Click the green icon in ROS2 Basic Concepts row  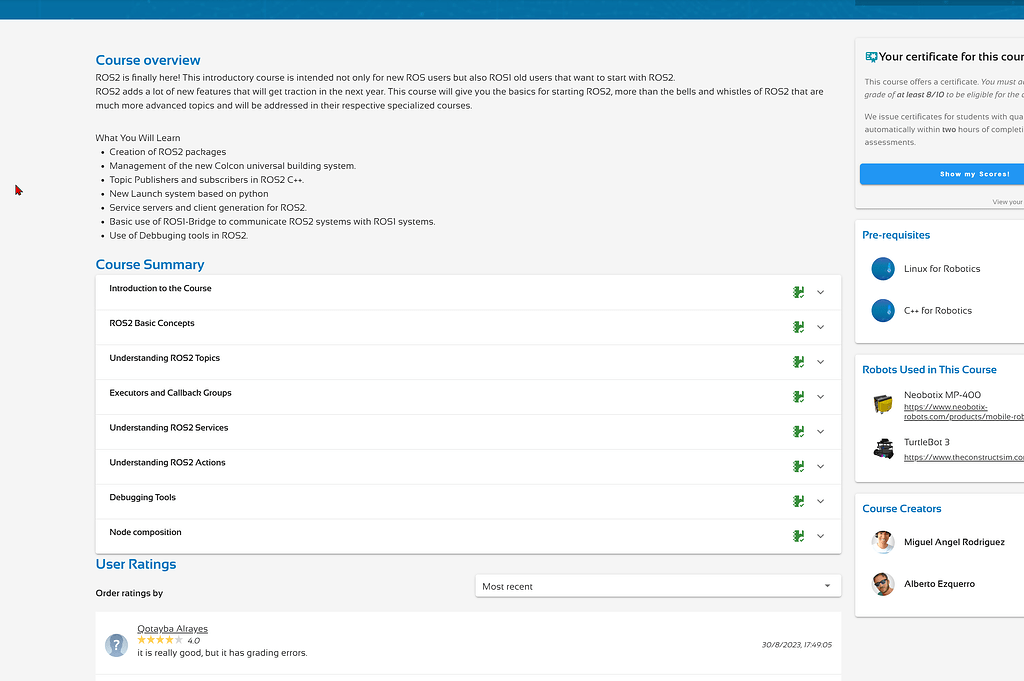tap(798, 327)
